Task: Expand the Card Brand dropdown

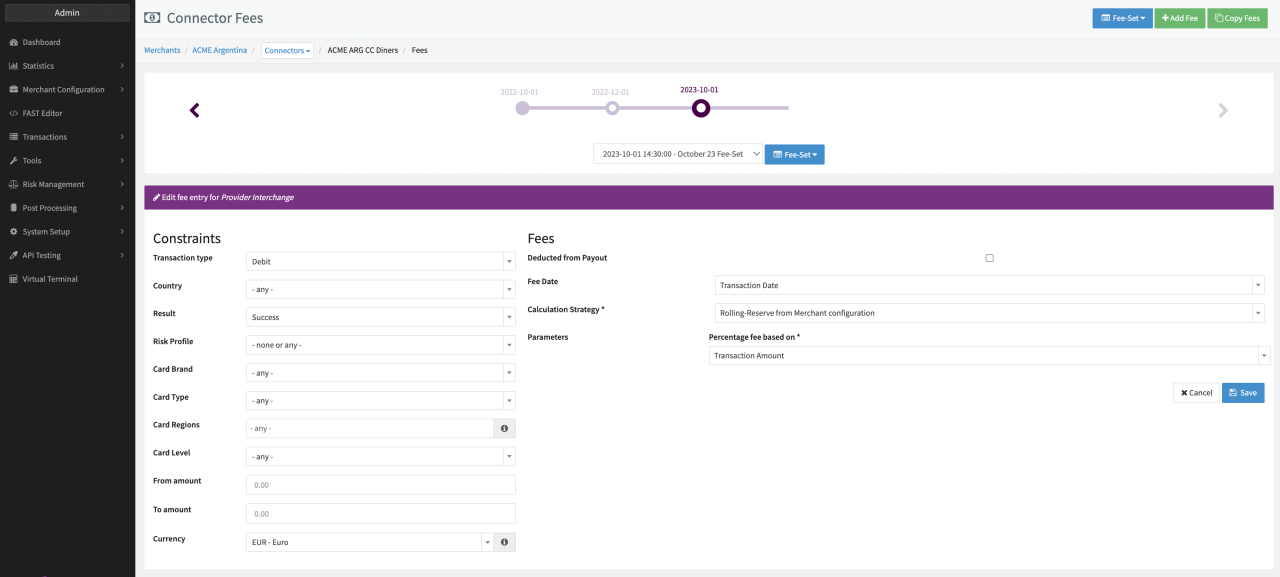Action: click(x=380, y=373)
